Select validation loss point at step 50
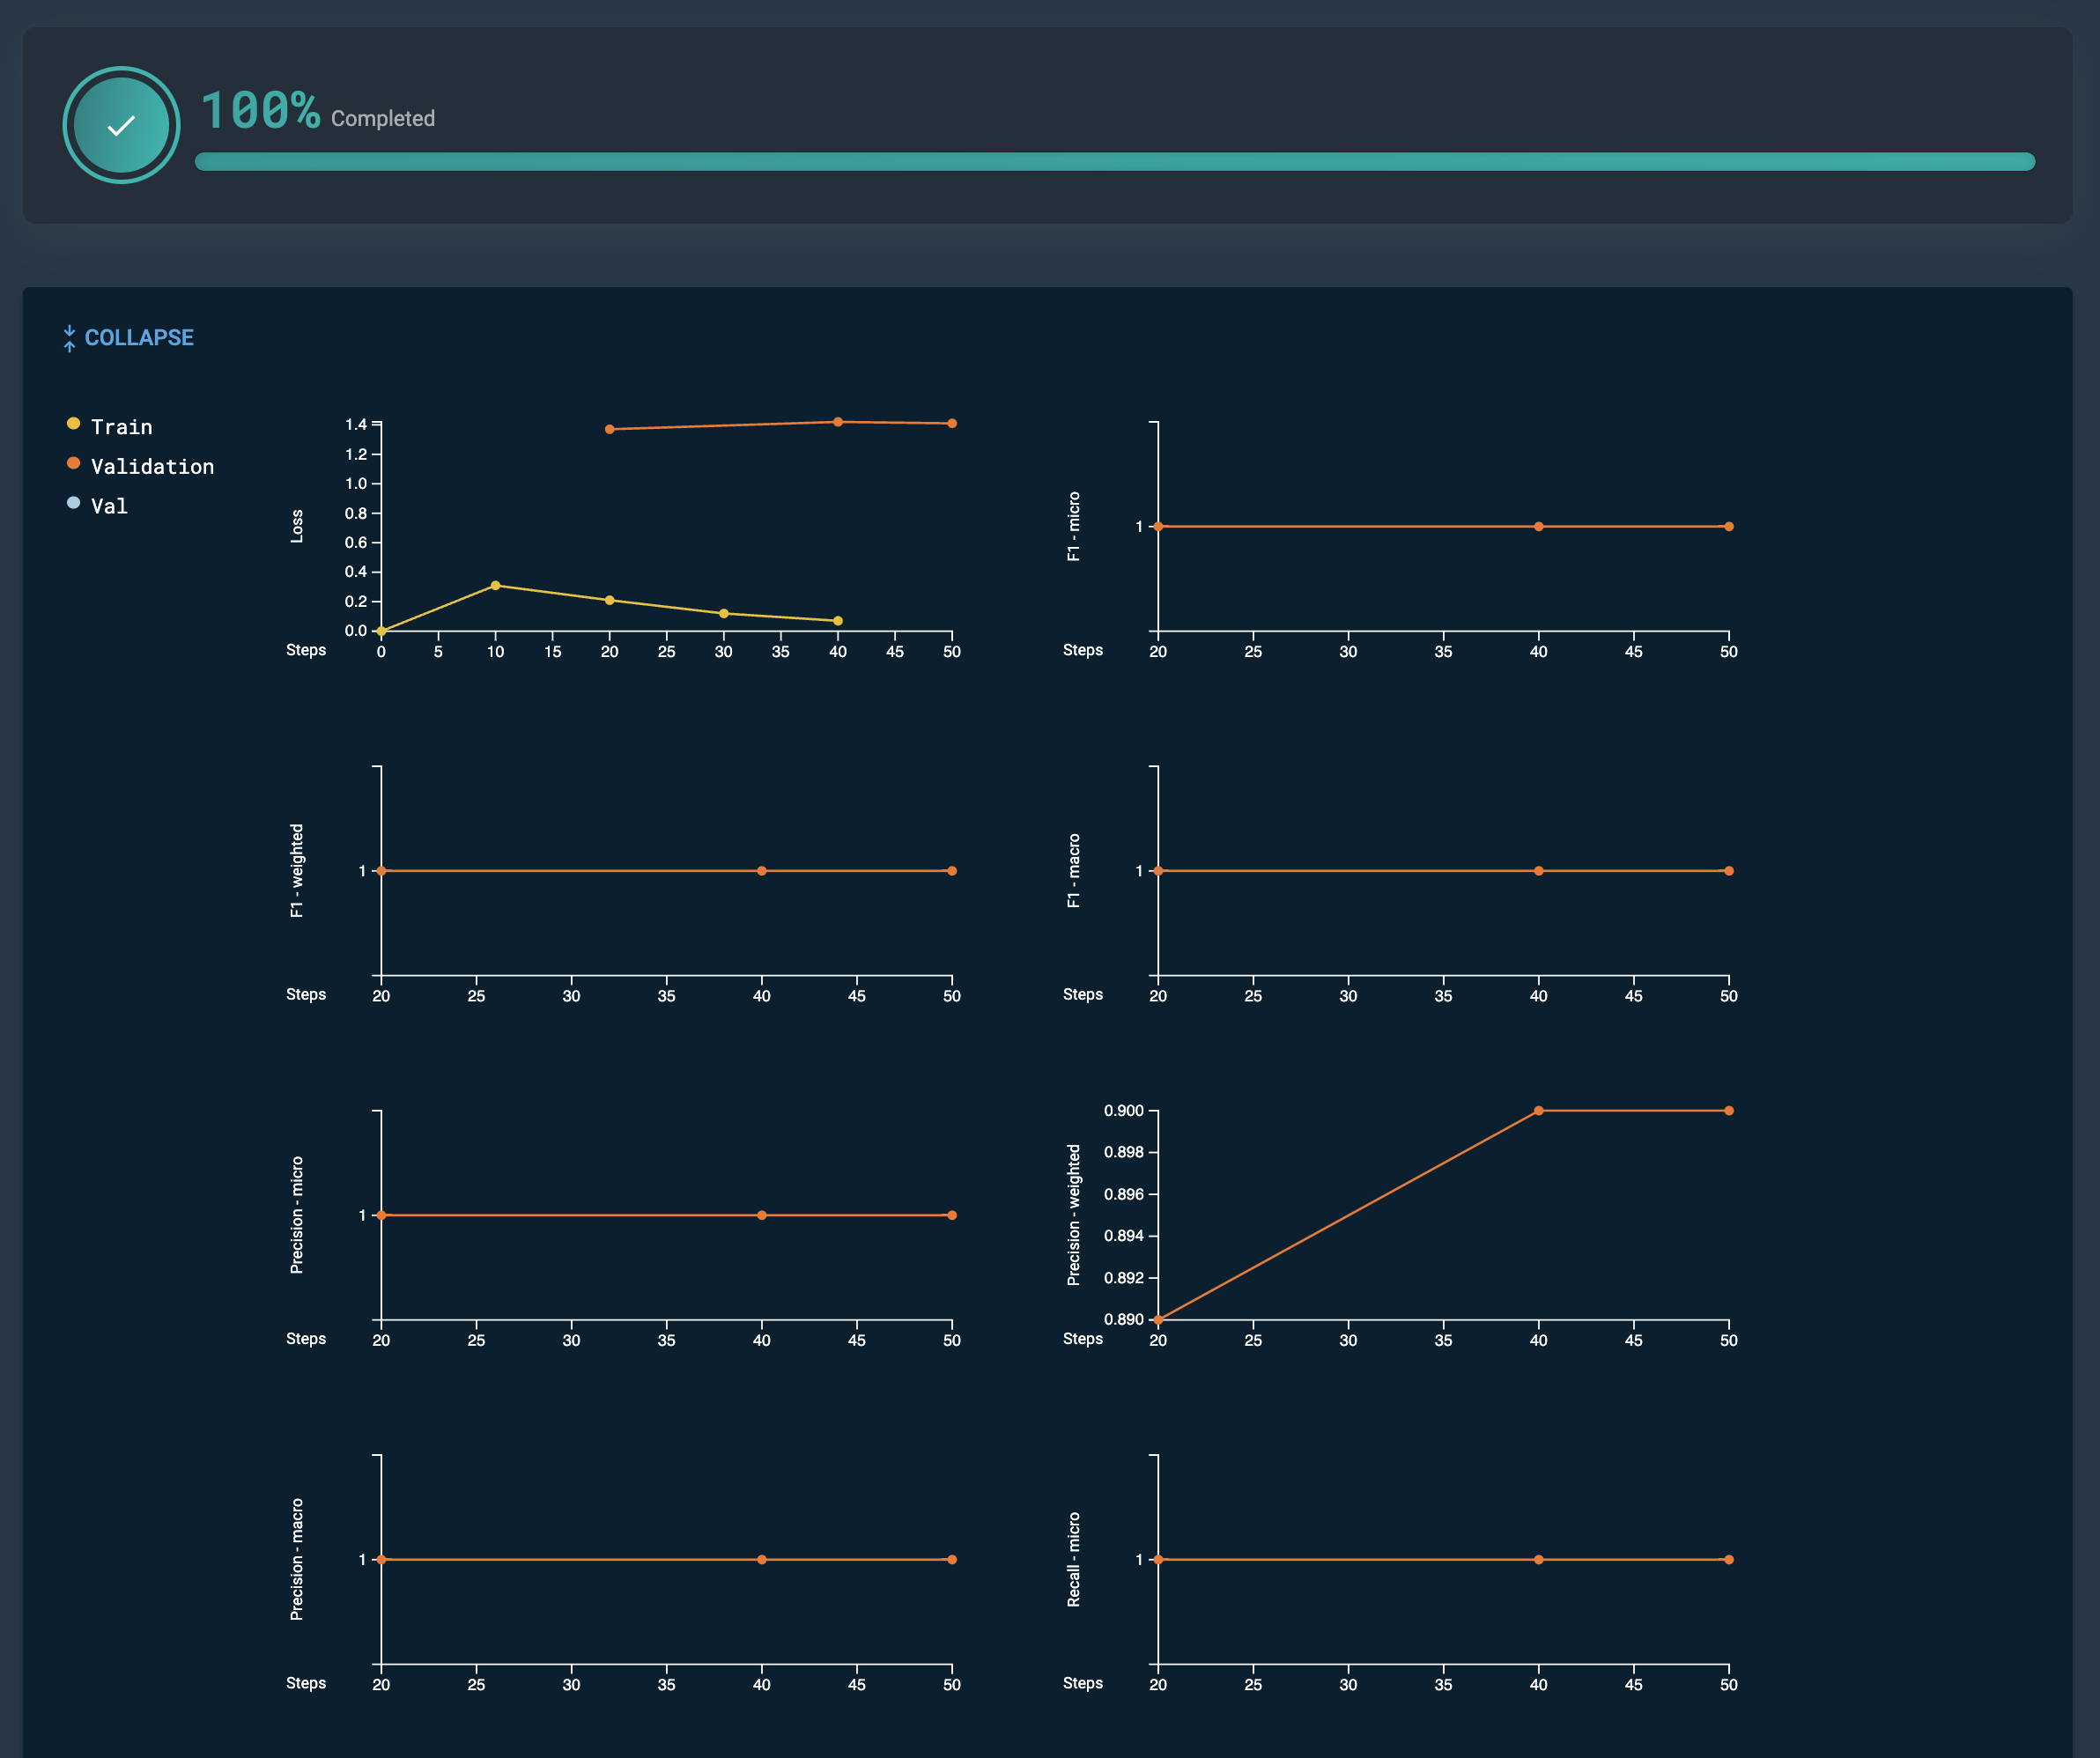2100x1758 pixels. 952,423
